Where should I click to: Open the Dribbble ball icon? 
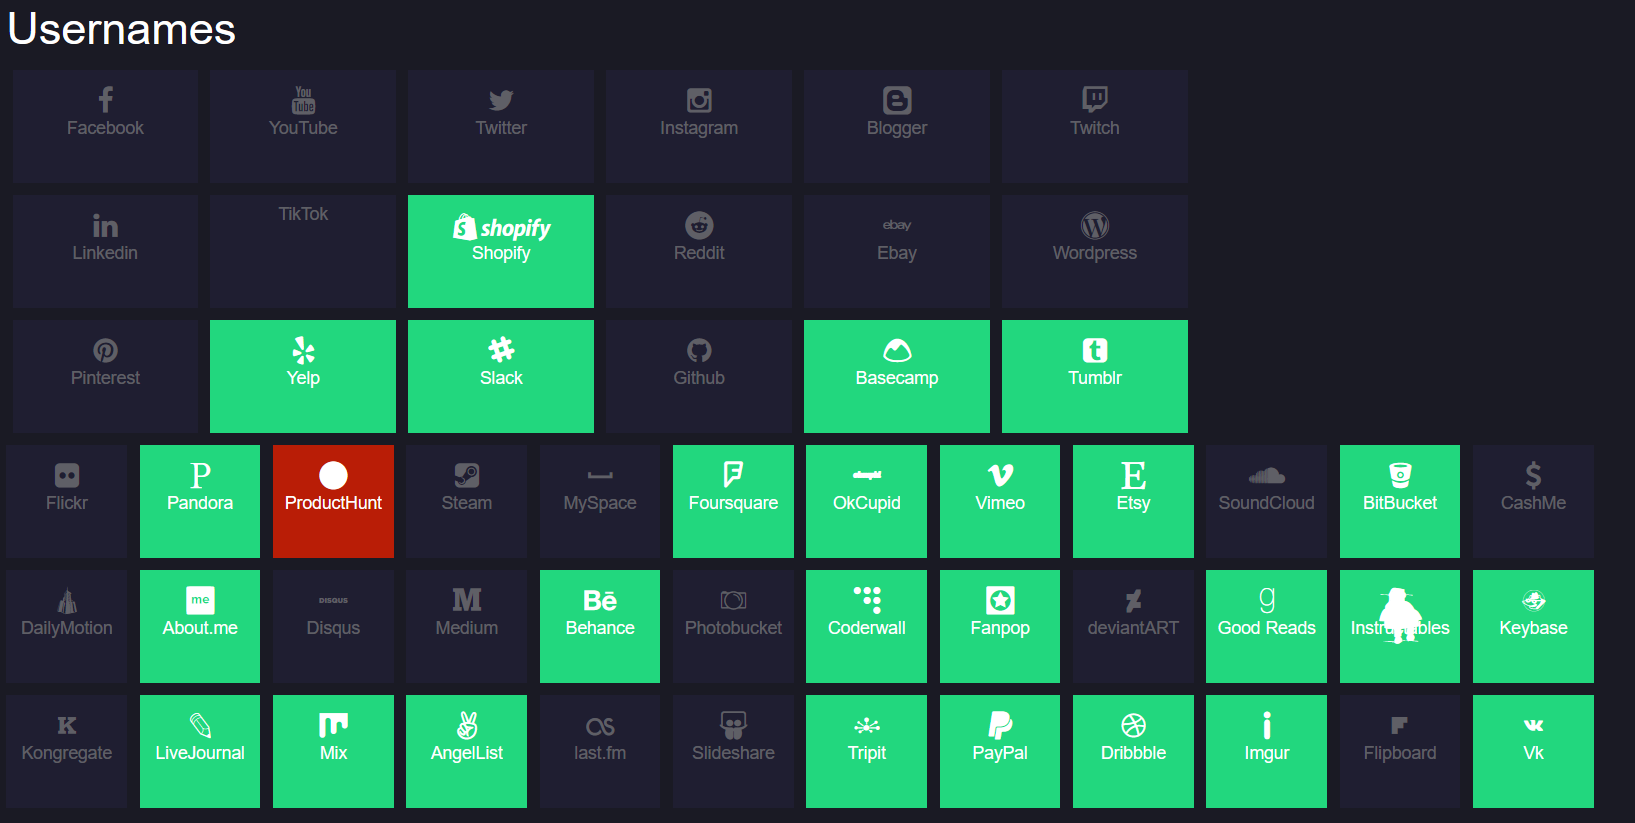[1133, 725]
